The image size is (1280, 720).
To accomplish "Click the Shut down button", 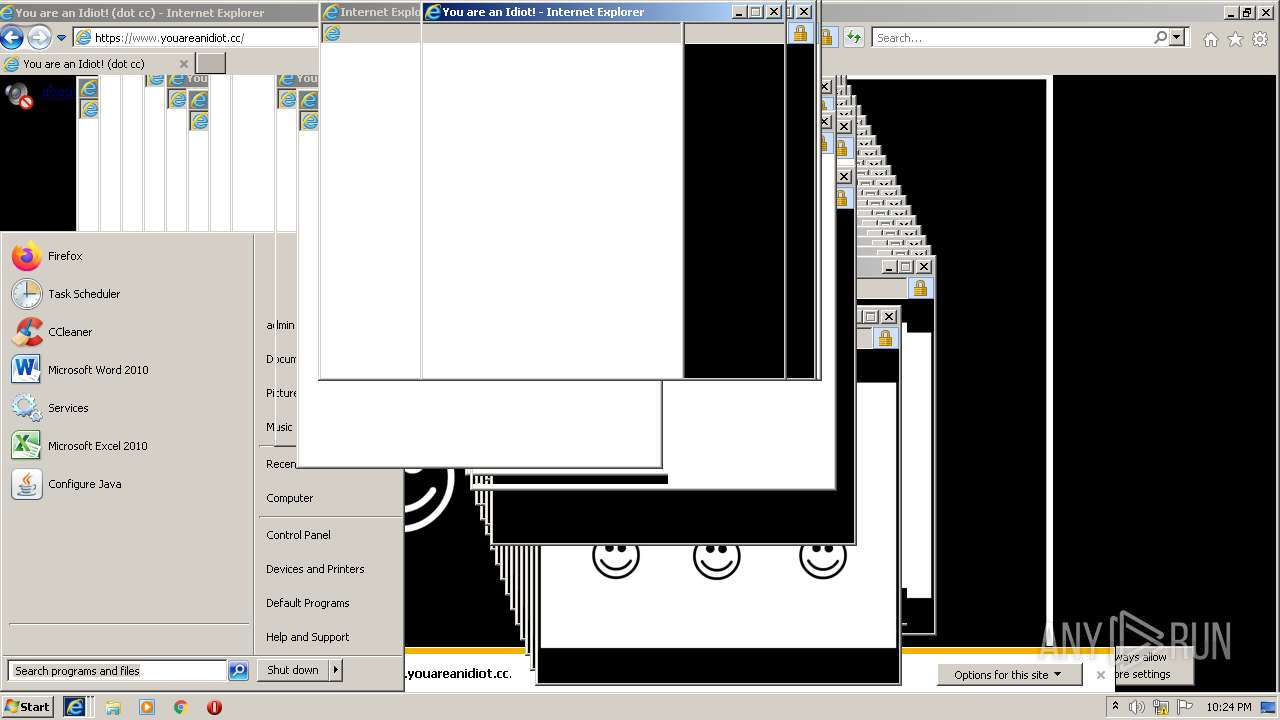I will click(x=293, y=670).
